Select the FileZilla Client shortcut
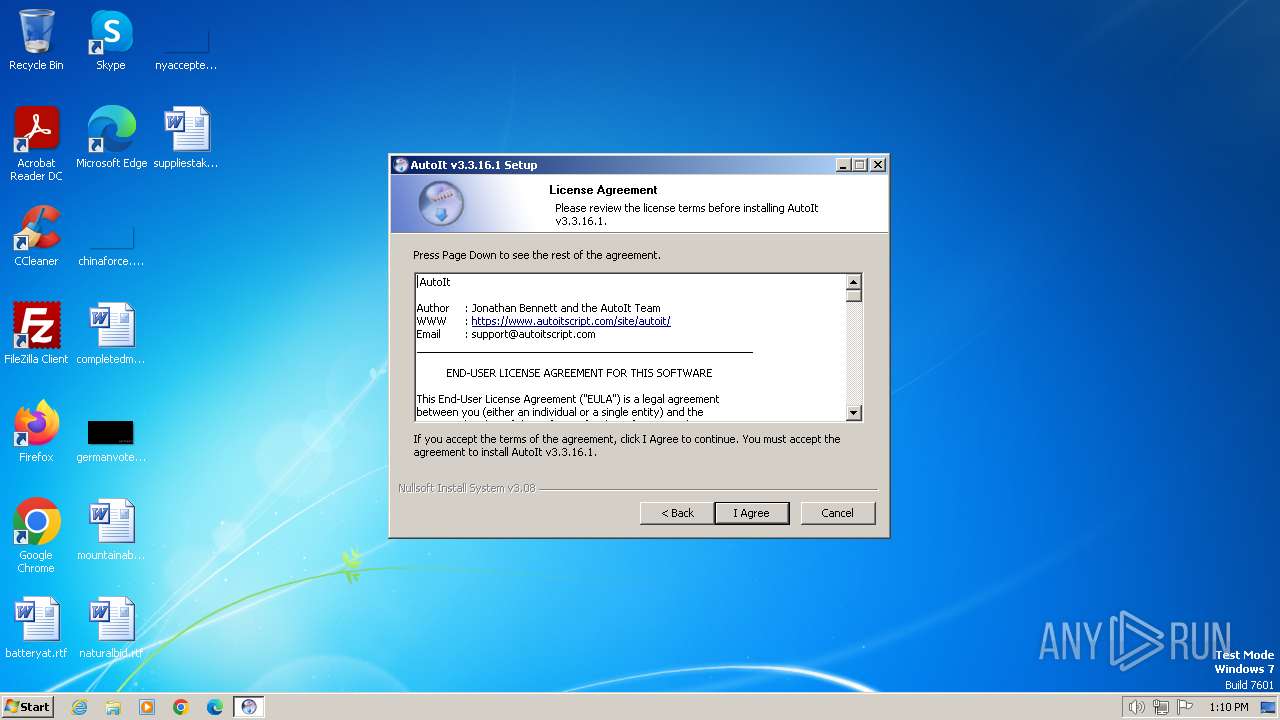 point(36,334)
